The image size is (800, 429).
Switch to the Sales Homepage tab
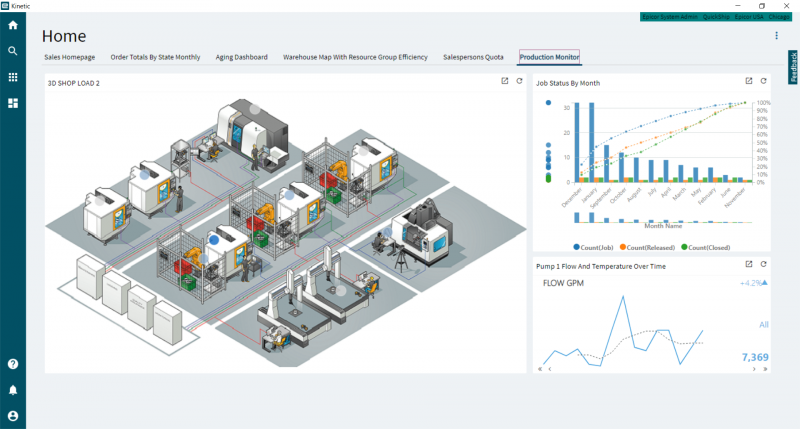tap(69, 57)
